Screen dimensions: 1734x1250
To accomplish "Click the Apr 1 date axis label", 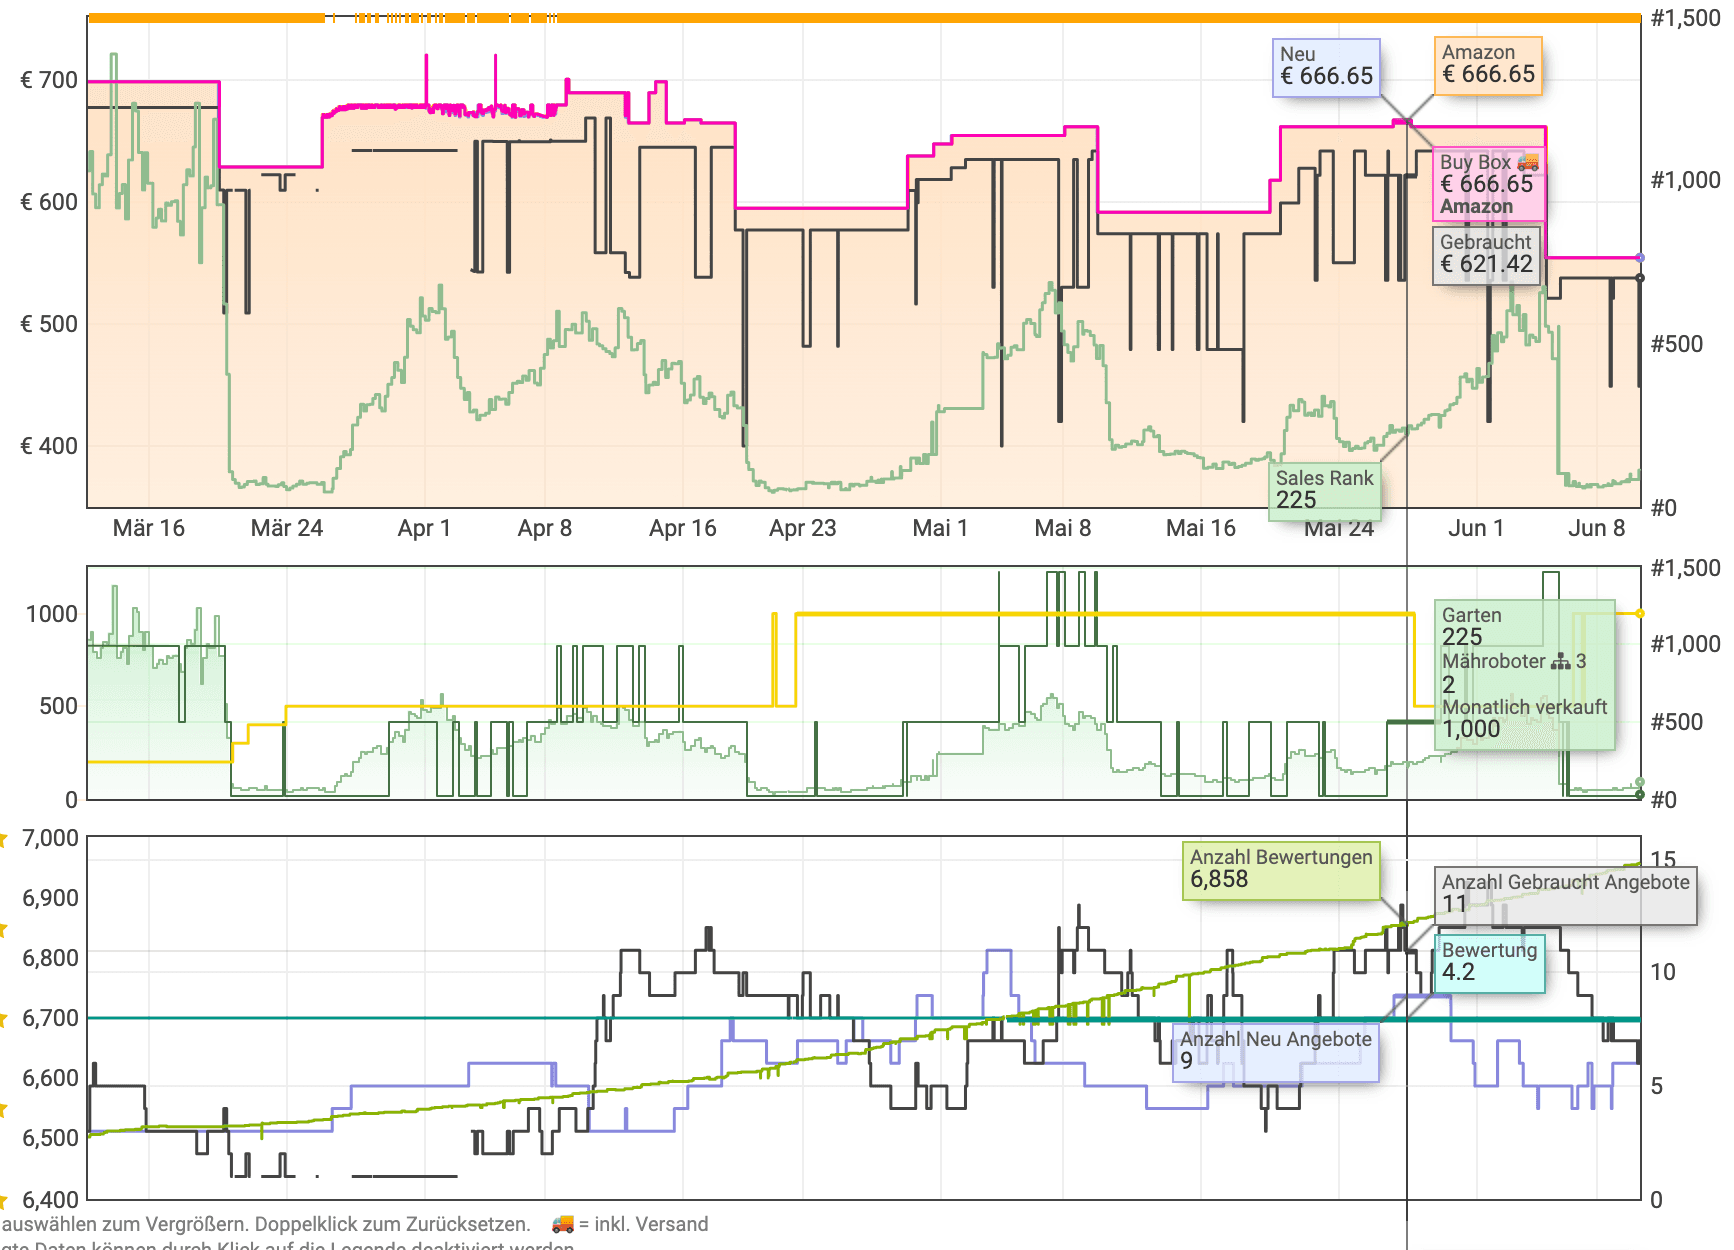I will (424, 528).
